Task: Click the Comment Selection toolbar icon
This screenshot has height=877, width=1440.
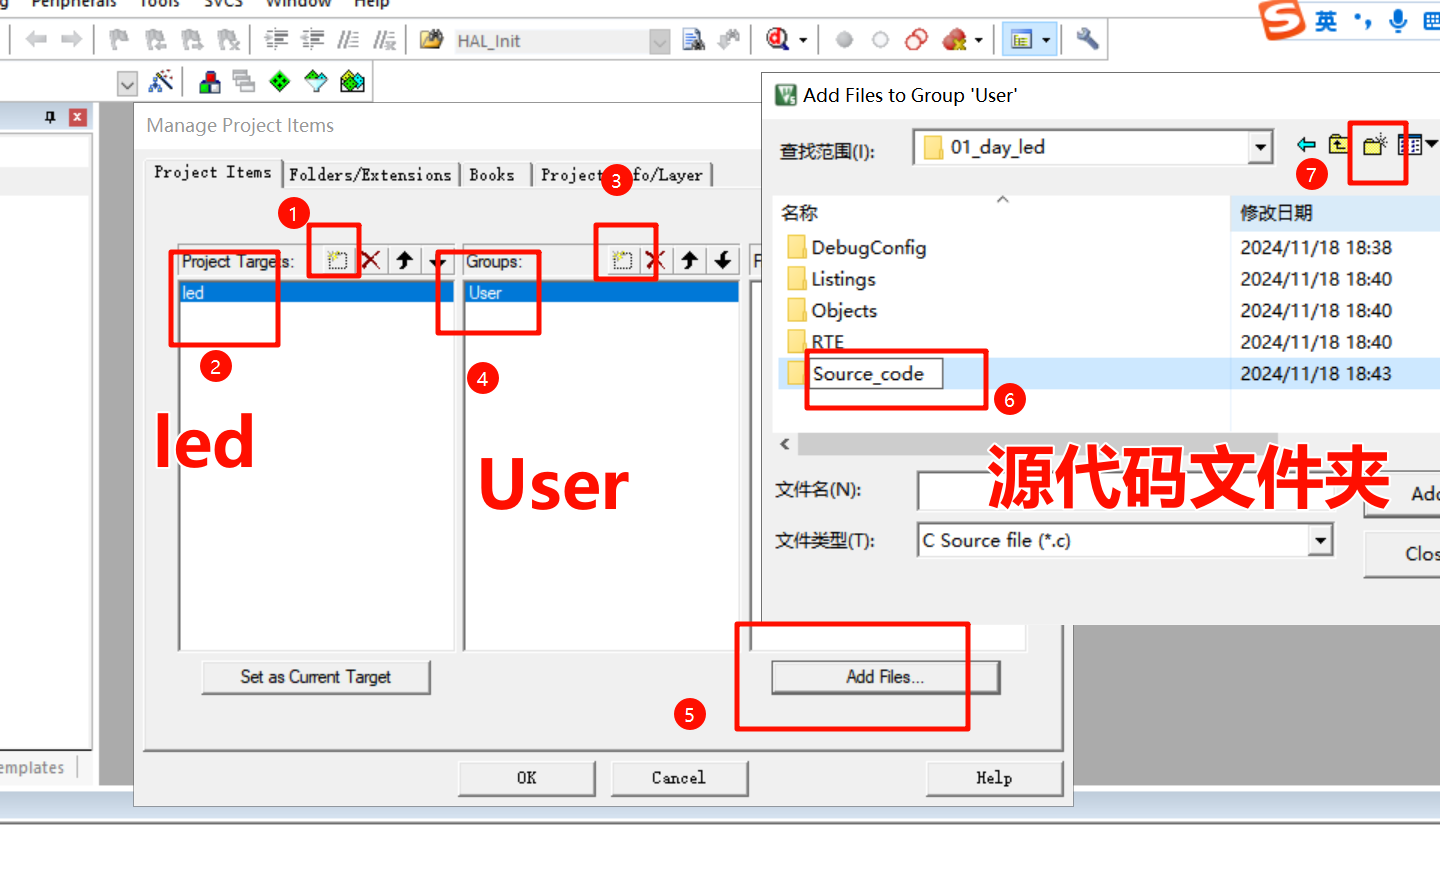Action: pos(348,39)
